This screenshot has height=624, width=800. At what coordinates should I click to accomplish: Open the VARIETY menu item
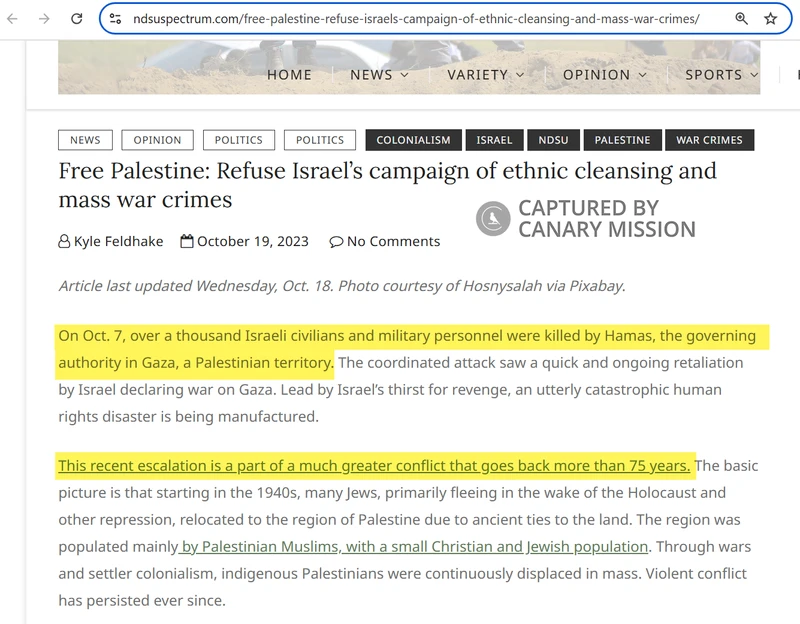[x=478, y=75]
